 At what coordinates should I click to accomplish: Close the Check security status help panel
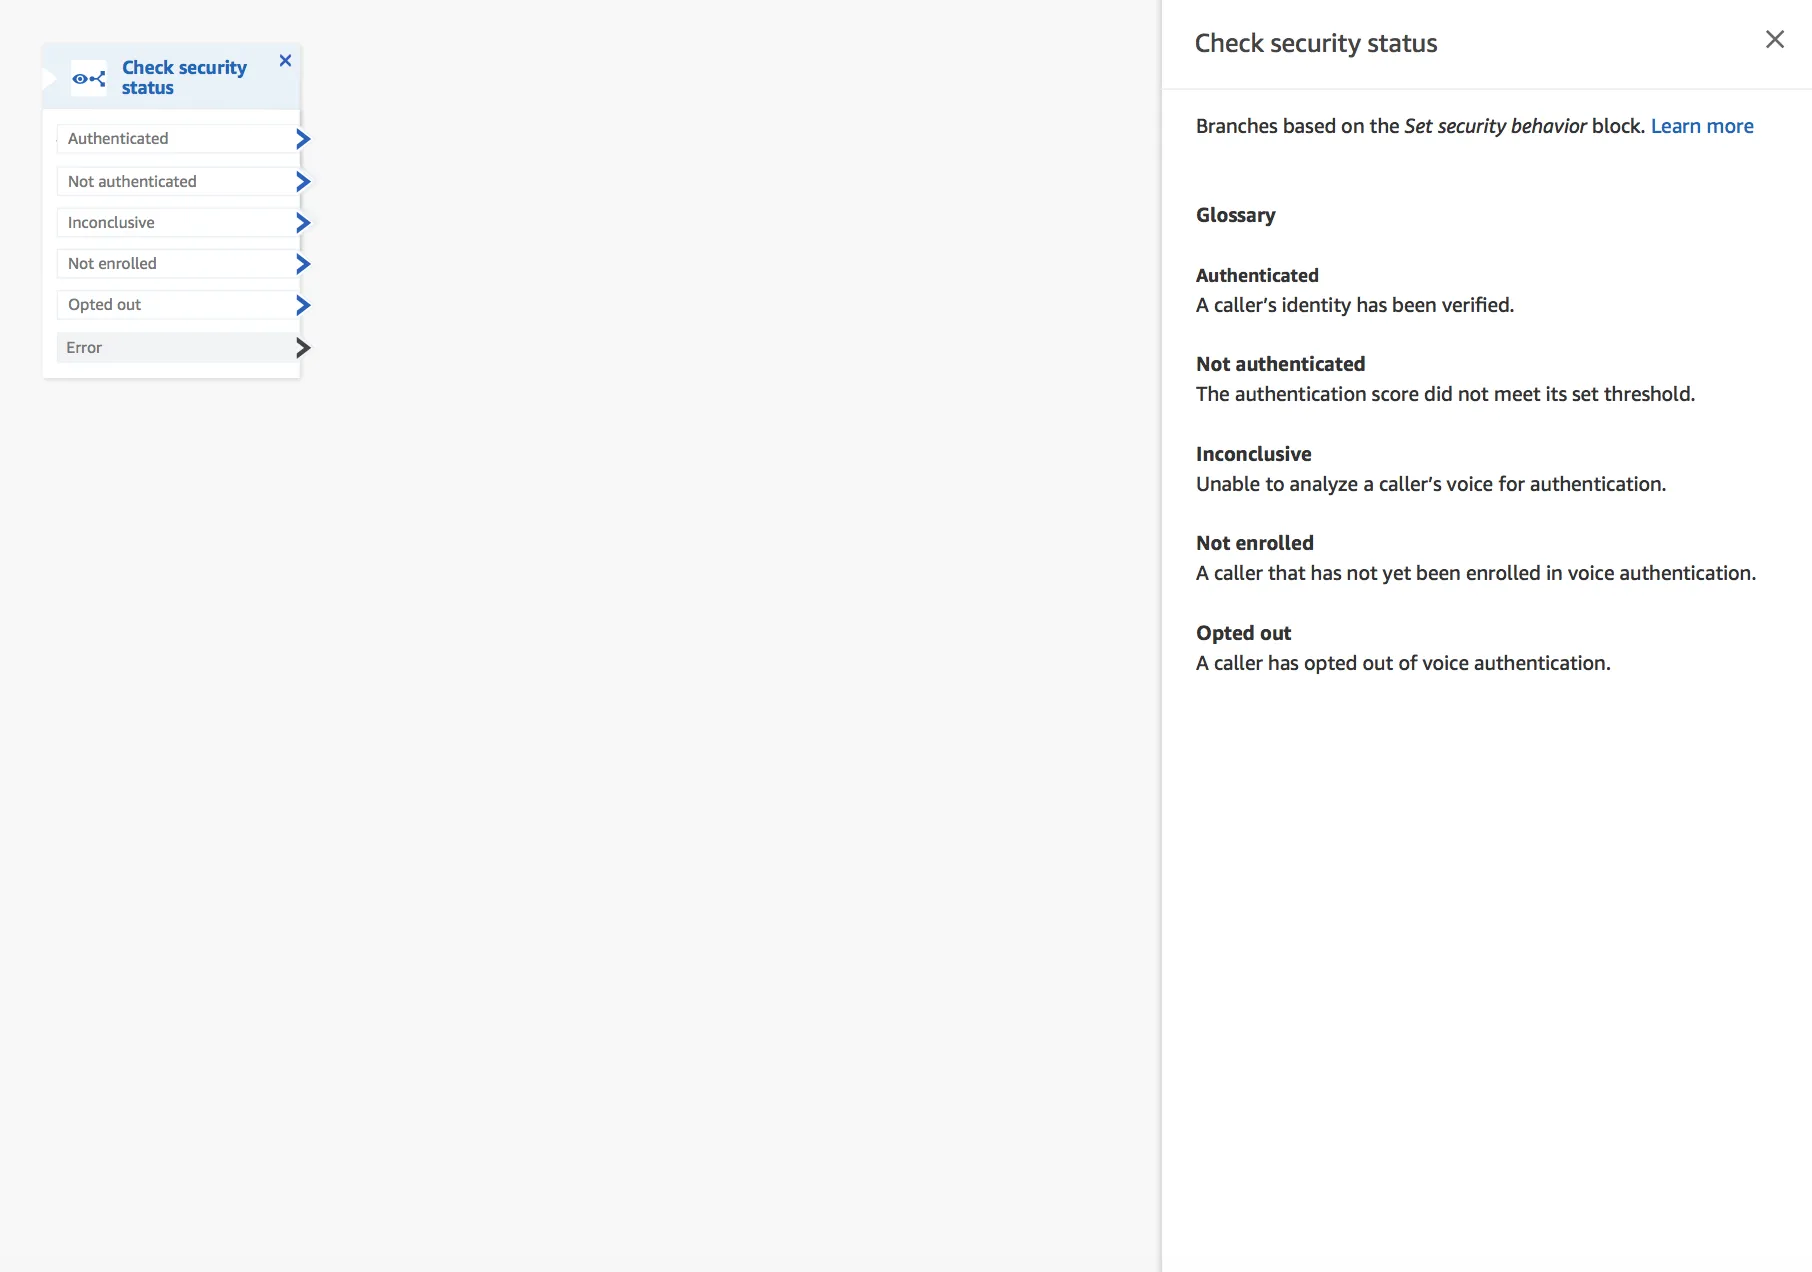pyautogui.click(x=1776, y=40)
